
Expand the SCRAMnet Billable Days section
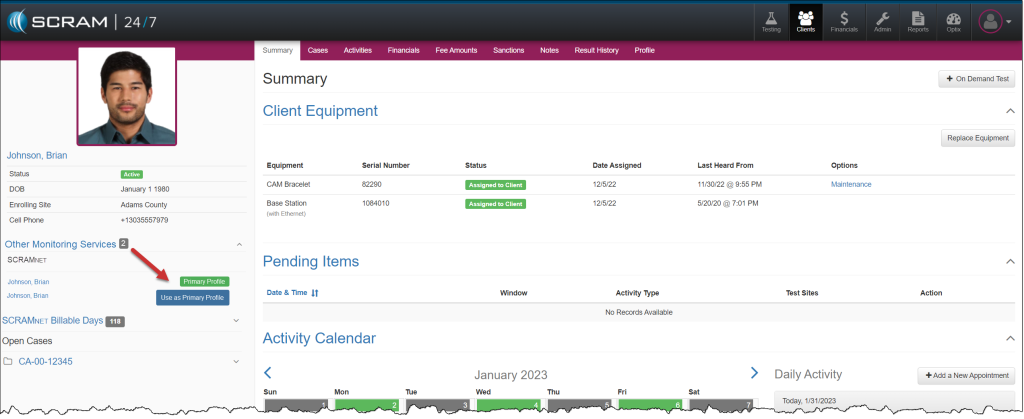tap(236, 321)
